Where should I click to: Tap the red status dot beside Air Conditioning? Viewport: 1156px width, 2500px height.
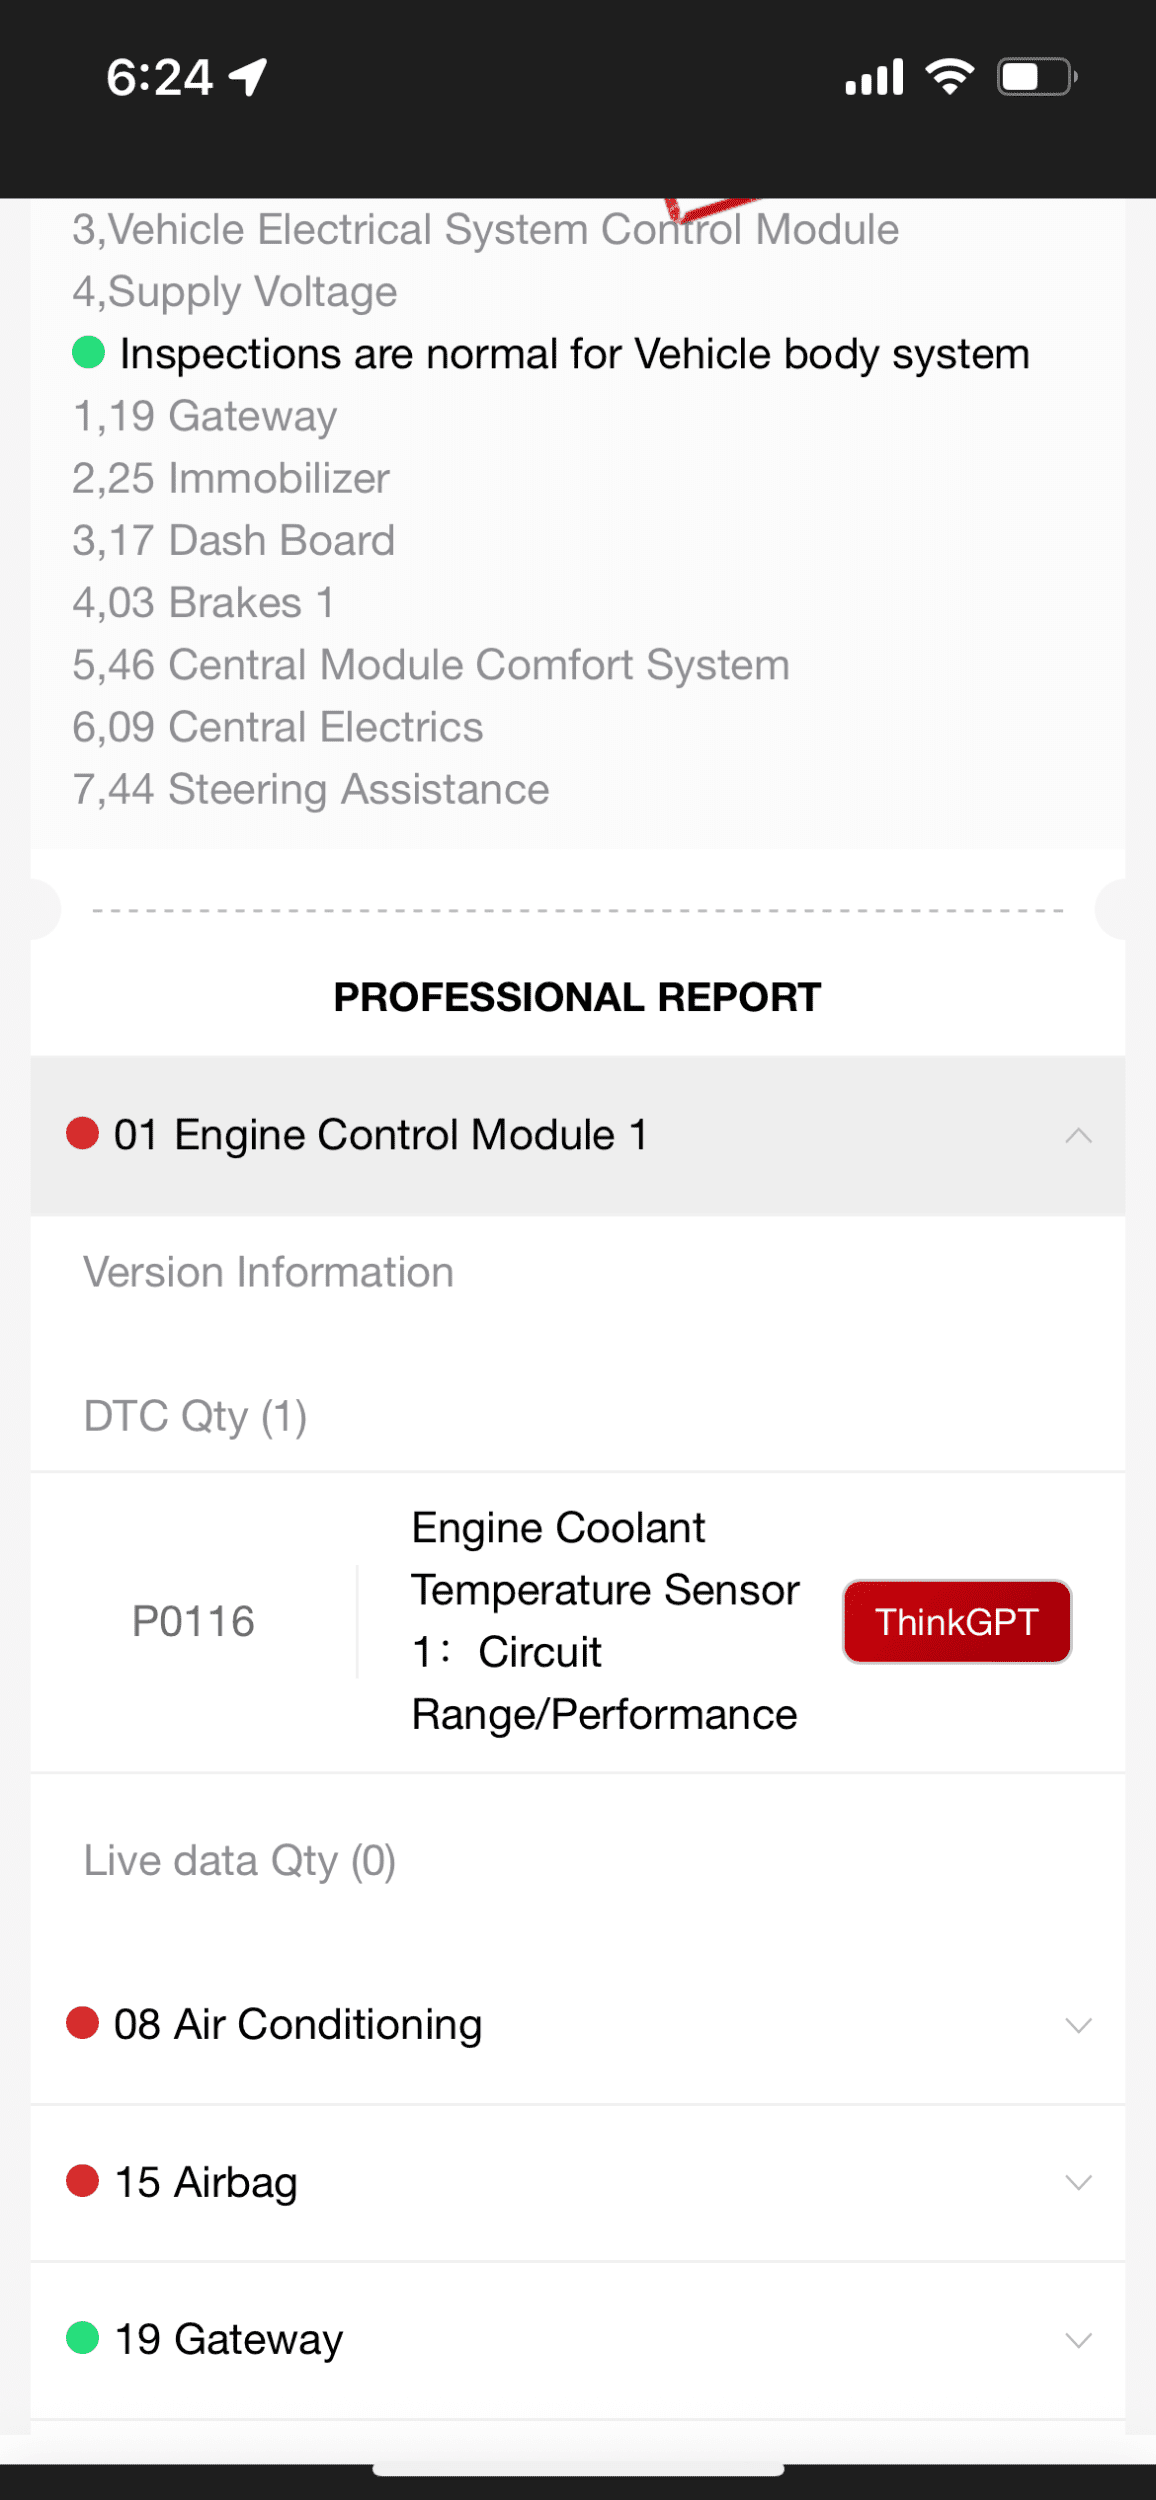coord(82,2023)
